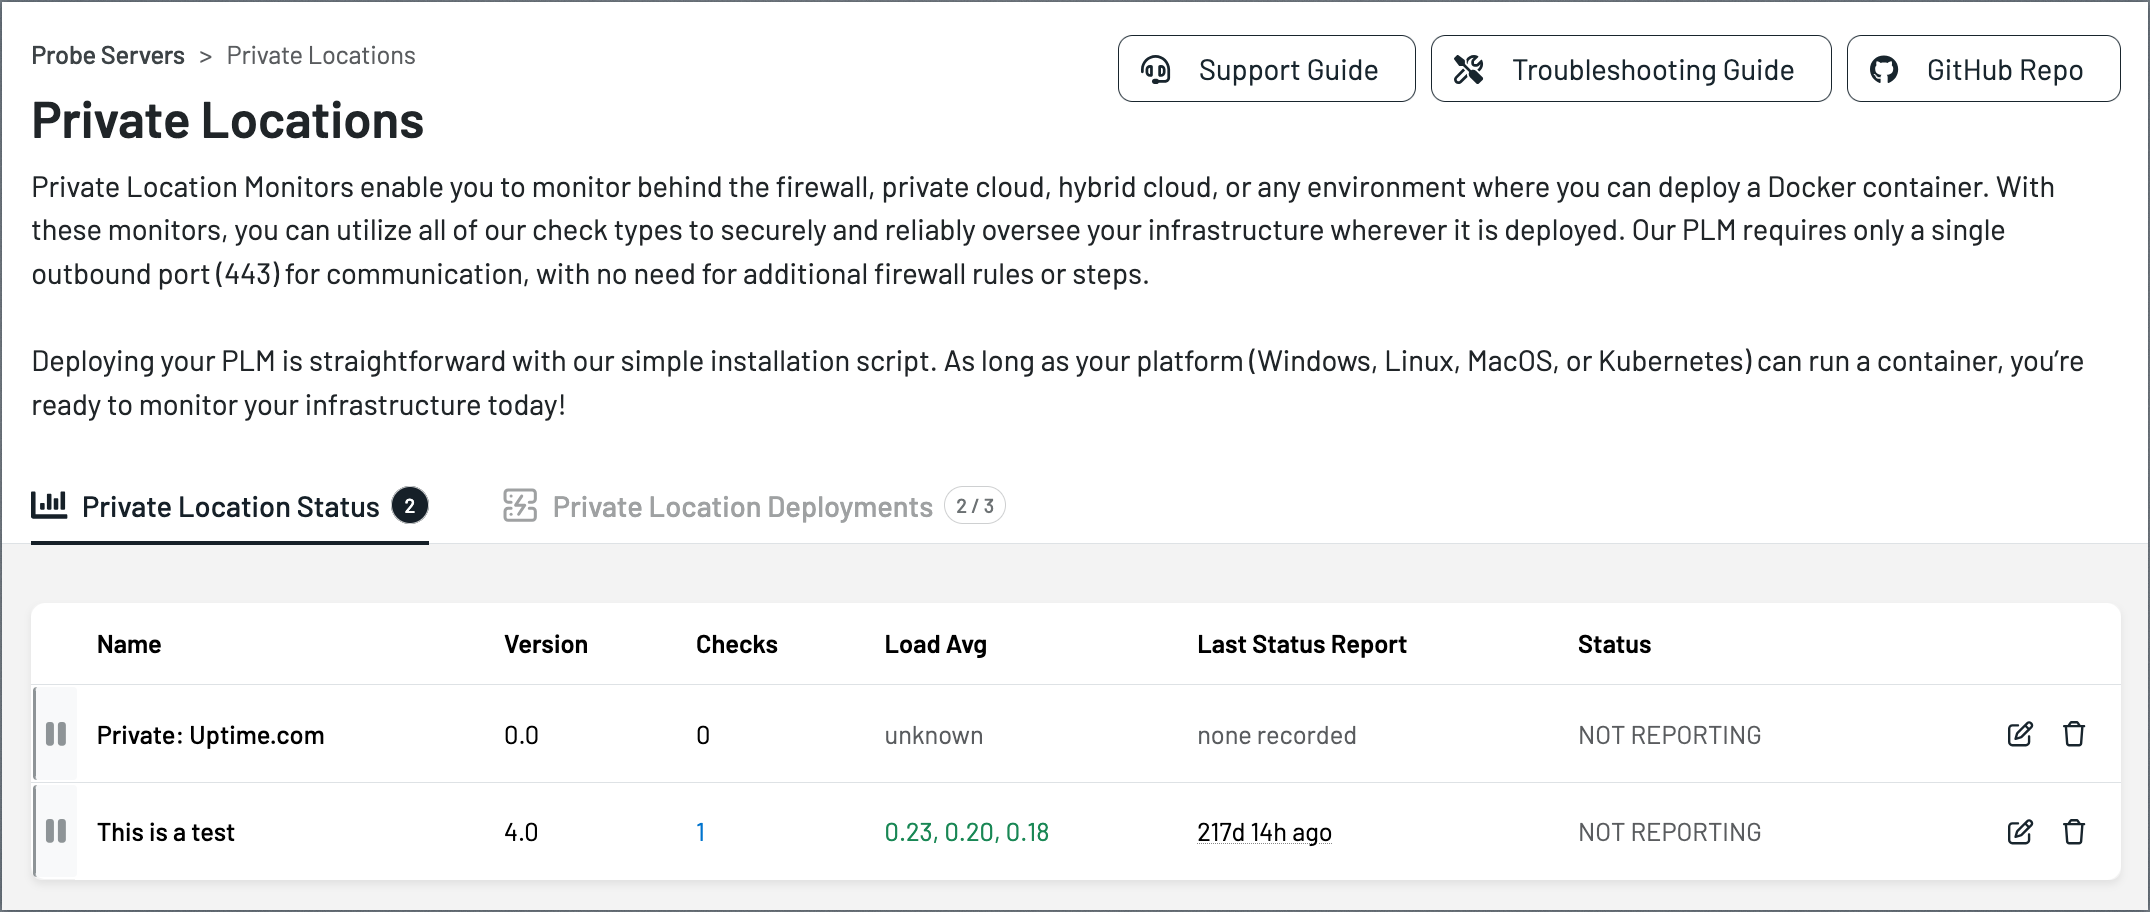The image size is (2150, 912).
Task: Click the none recorded cell
Action: (1277, 736)
